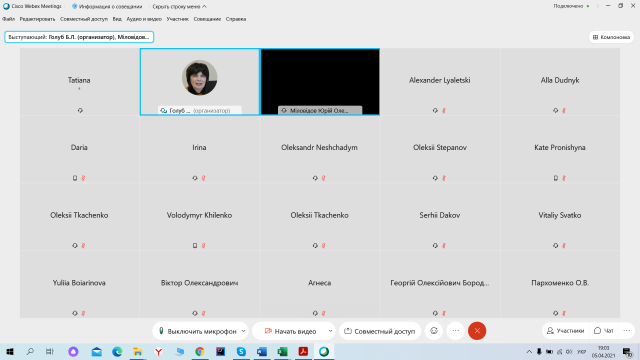Click muted mic icon on Vitaliy Svatko tile
640x360 pixels.
click(564, 246)
